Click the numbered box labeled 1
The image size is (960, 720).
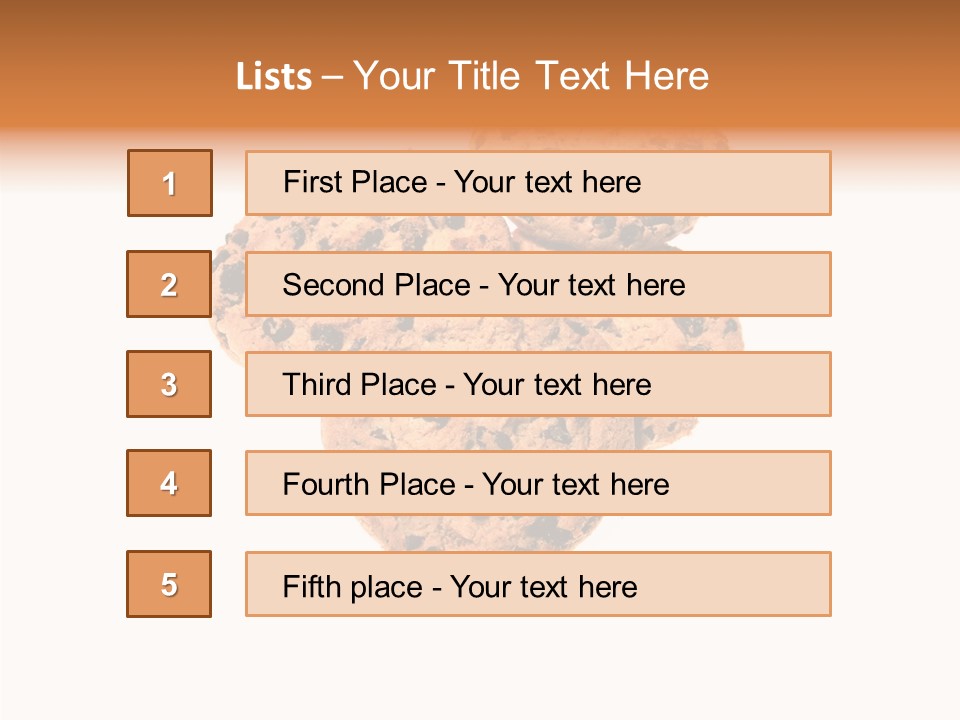click(x=170, y=183)
